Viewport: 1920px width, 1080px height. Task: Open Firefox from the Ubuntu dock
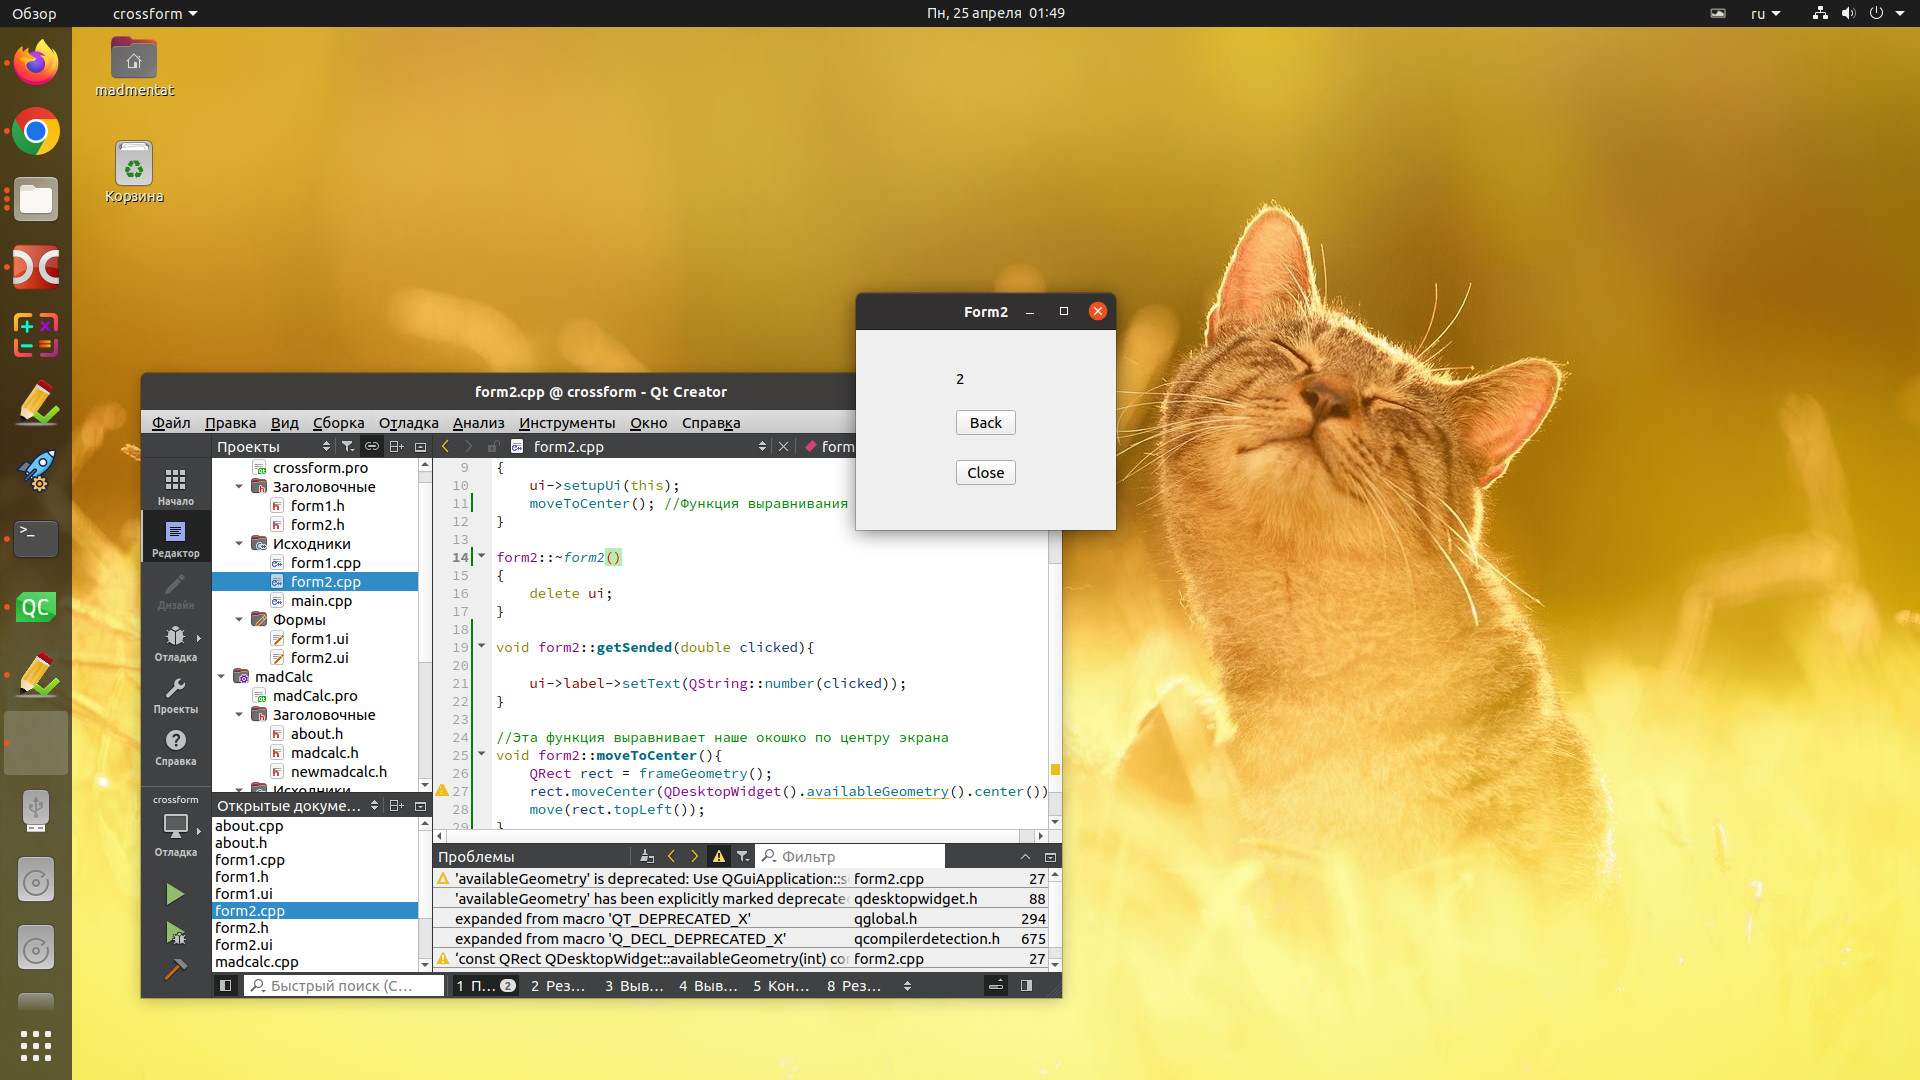pyautogui.click(x=36, y=63)
